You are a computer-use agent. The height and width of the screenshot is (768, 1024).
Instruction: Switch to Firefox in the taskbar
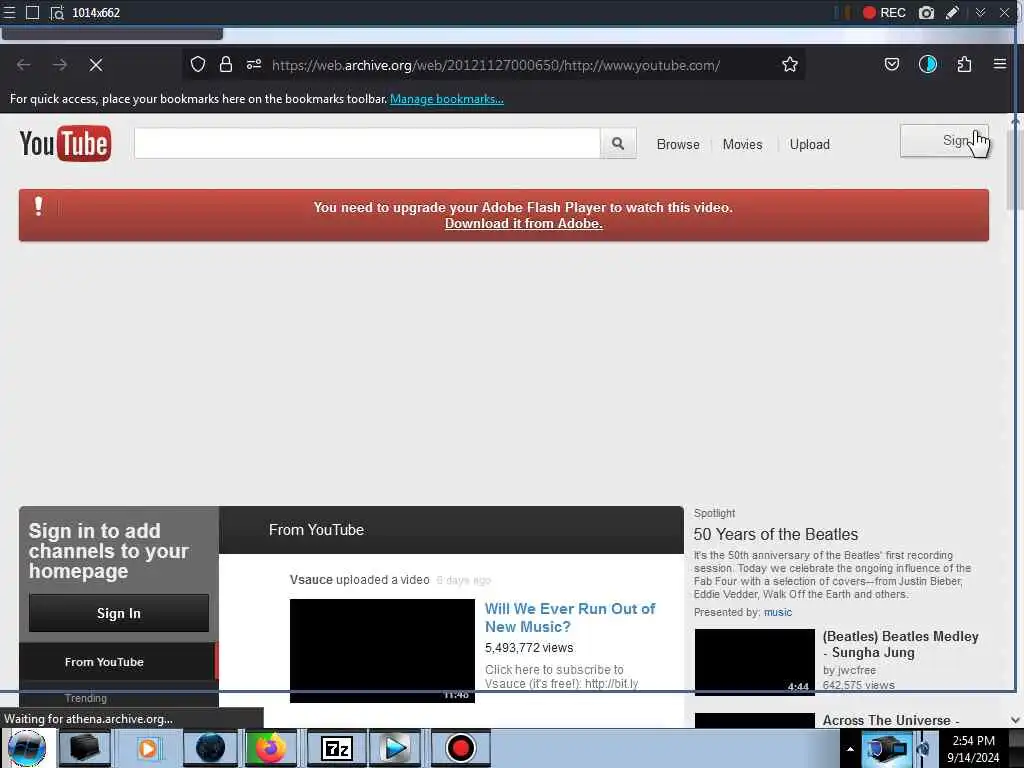tap(271, 748)
